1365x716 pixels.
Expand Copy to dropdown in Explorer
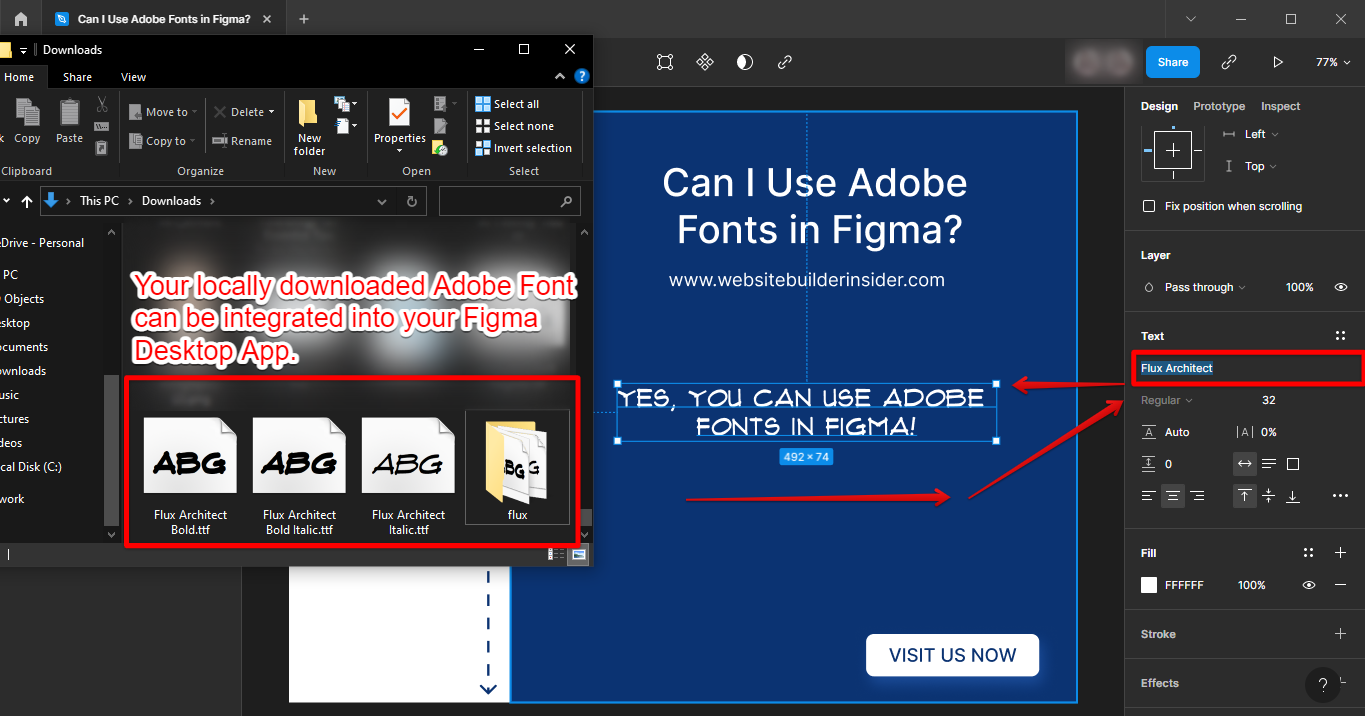point(194,141)
